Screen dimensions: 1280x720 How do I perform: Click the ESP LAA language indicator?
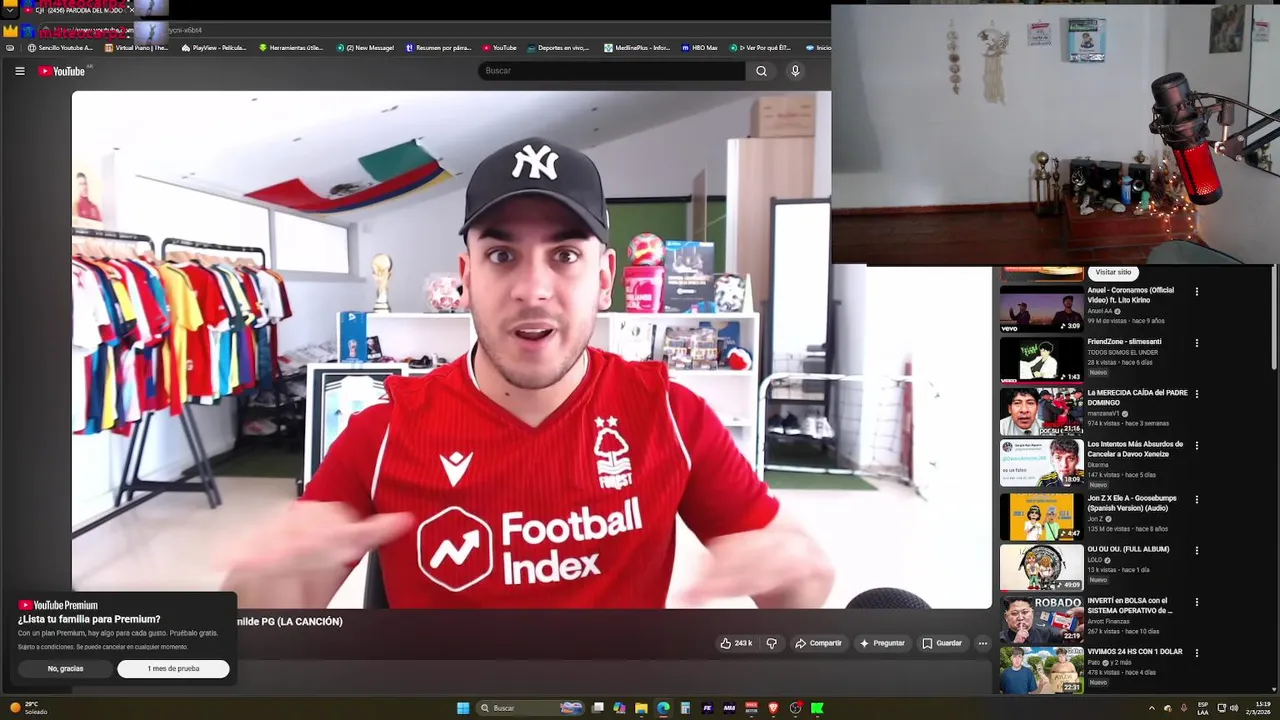[x=1203, y=708]
